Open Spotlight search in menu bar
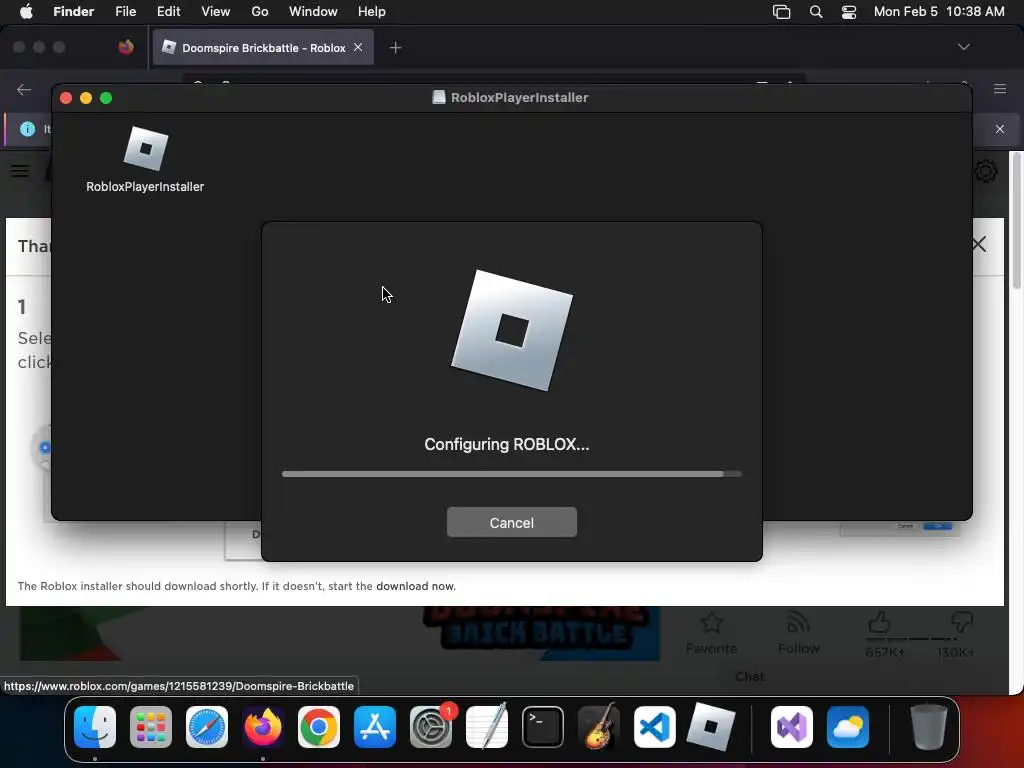This screenshot has width=1024, height=768. pyautogui.click(x=816, y=12)
